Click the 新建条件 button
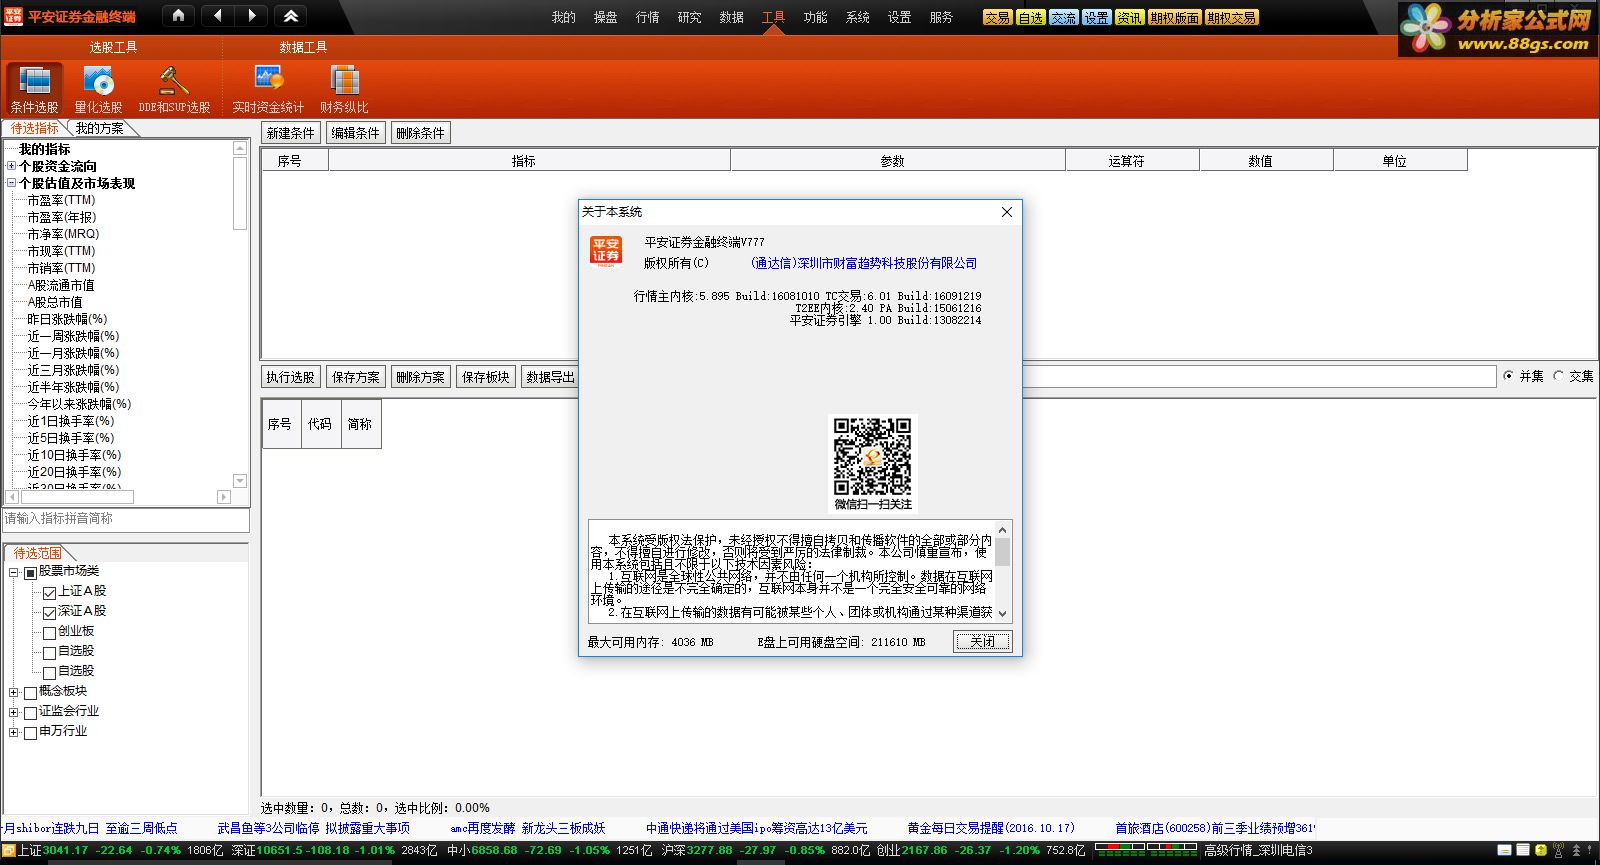1600x865 pixels. point(290,133)
